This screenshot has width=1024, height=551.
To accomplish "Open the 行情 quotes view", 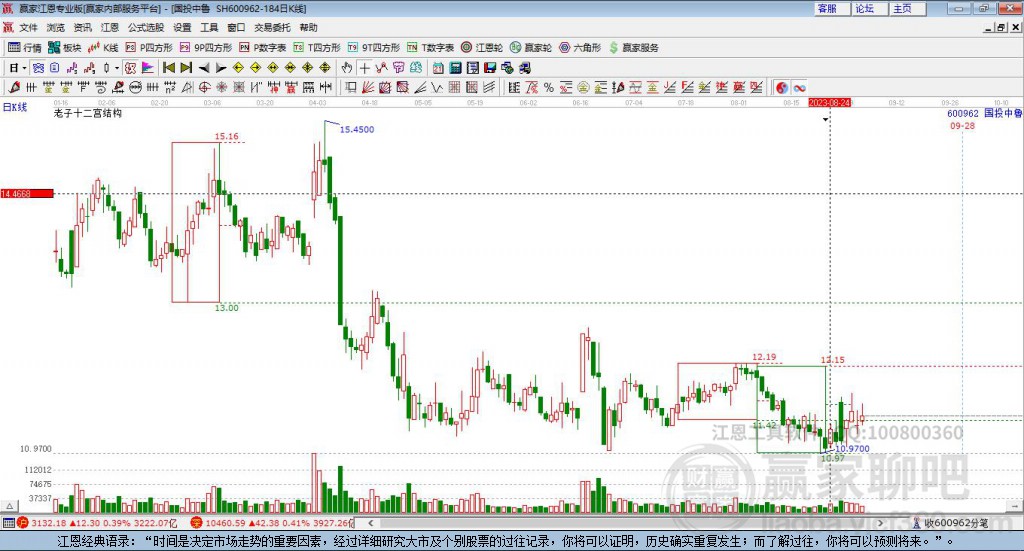I will coord(24,48).
